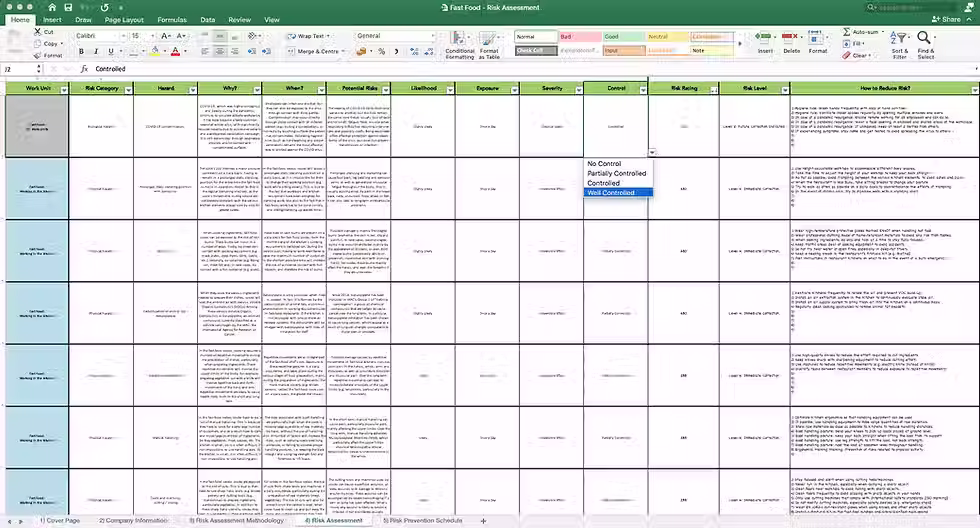The image size is (980, 528).
Task: Toggle centre horizontal alignment
Action: [219, 51]
